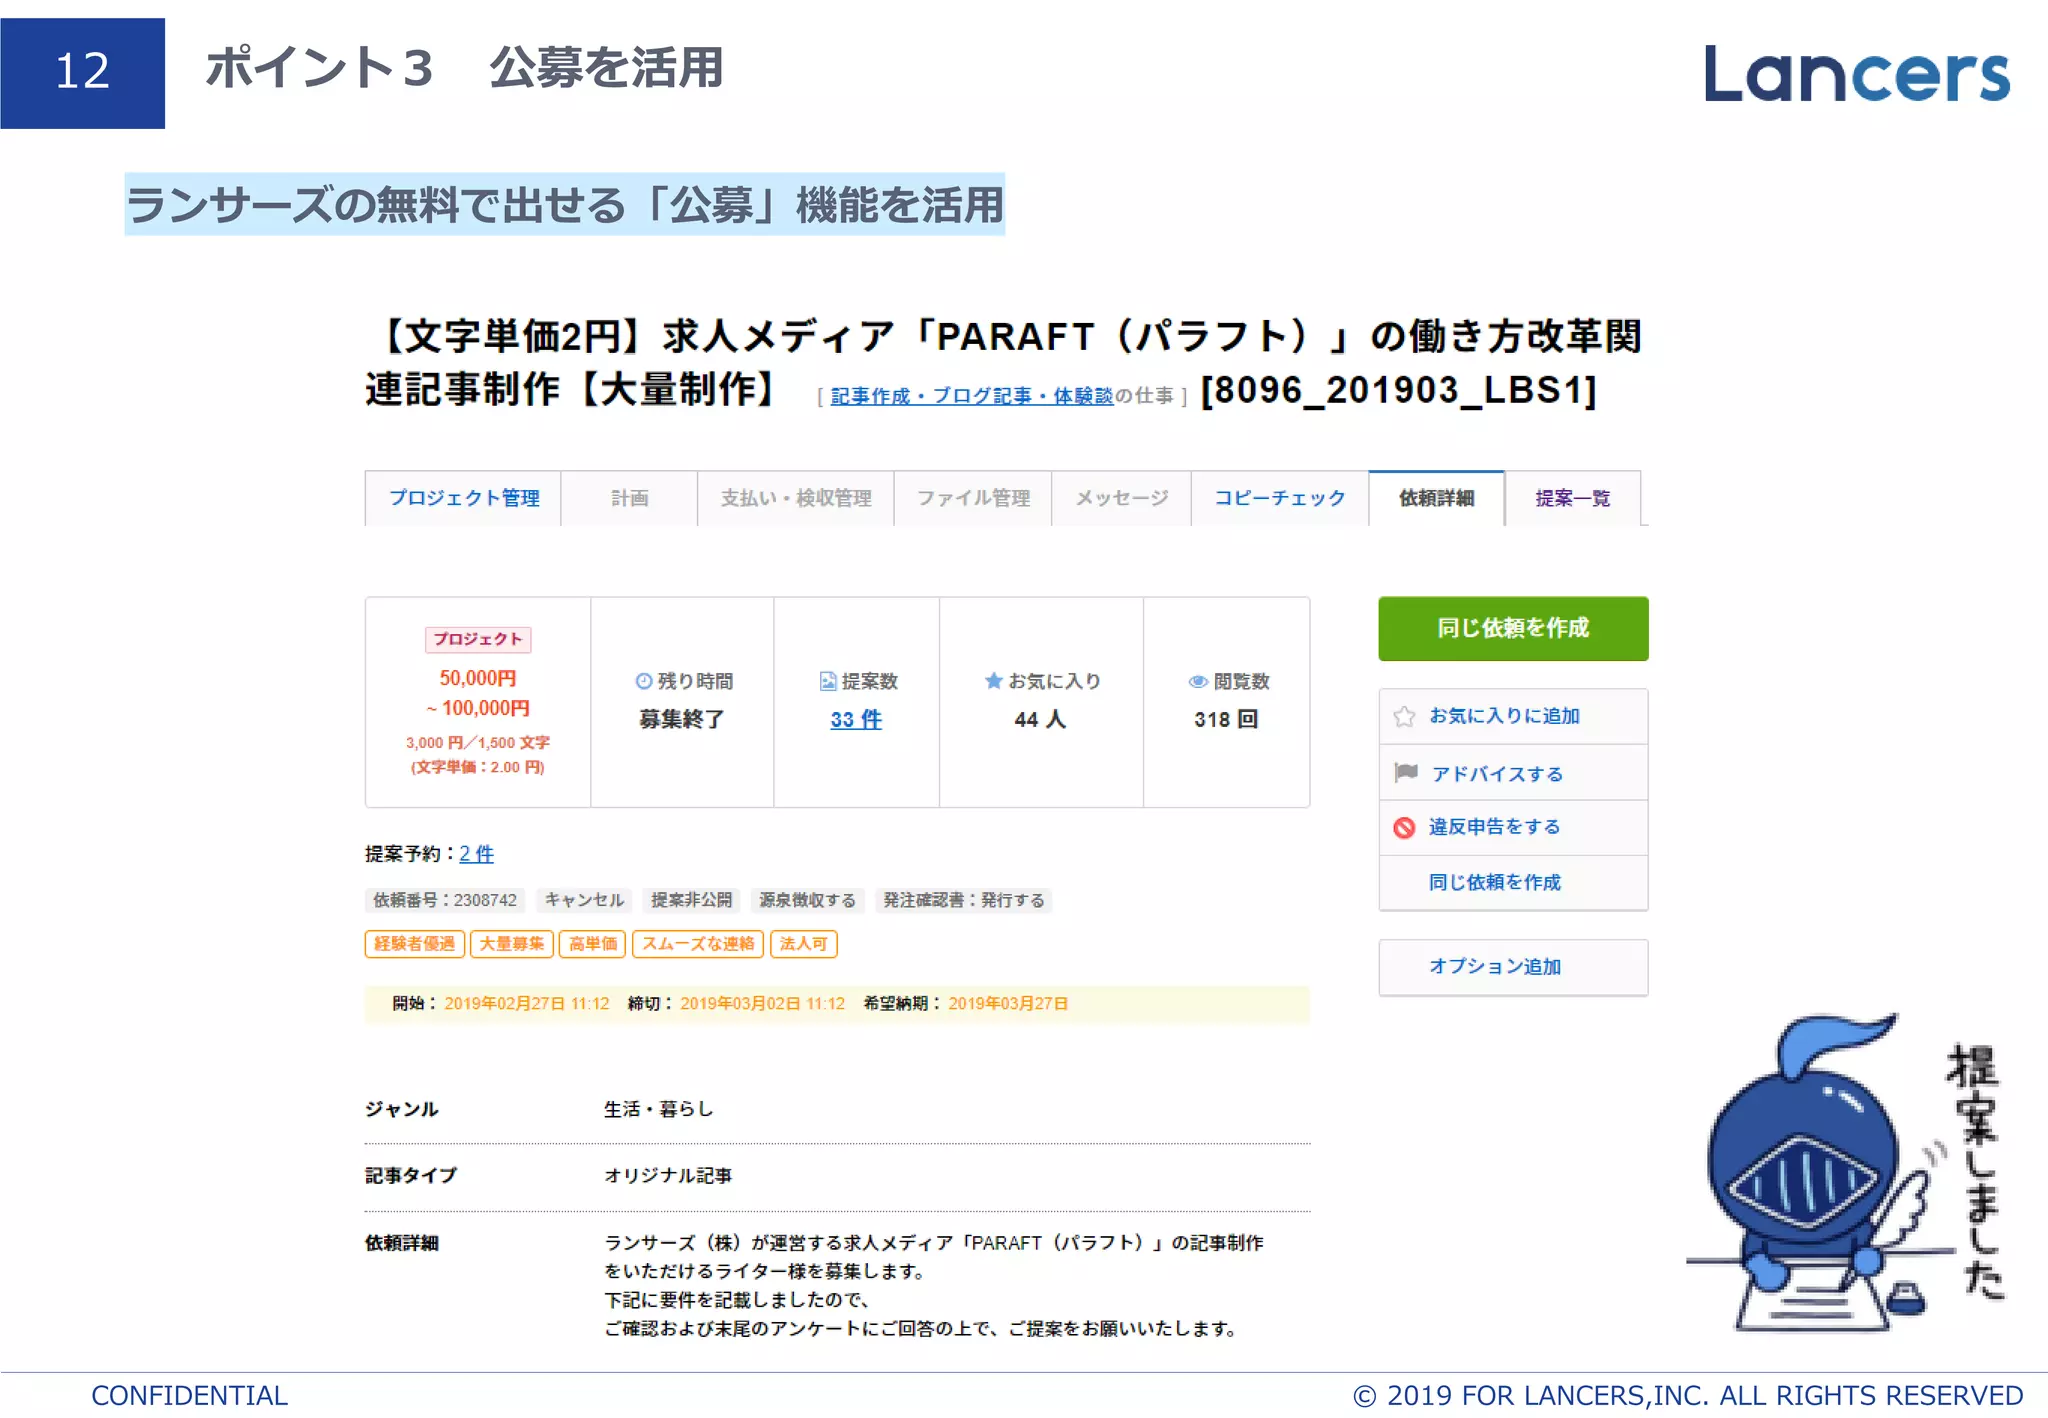This screenshot has width=2048, height=1418.
Task: Click the green 同じ依頼を作成 button
Action: [x=1513, y=628]
